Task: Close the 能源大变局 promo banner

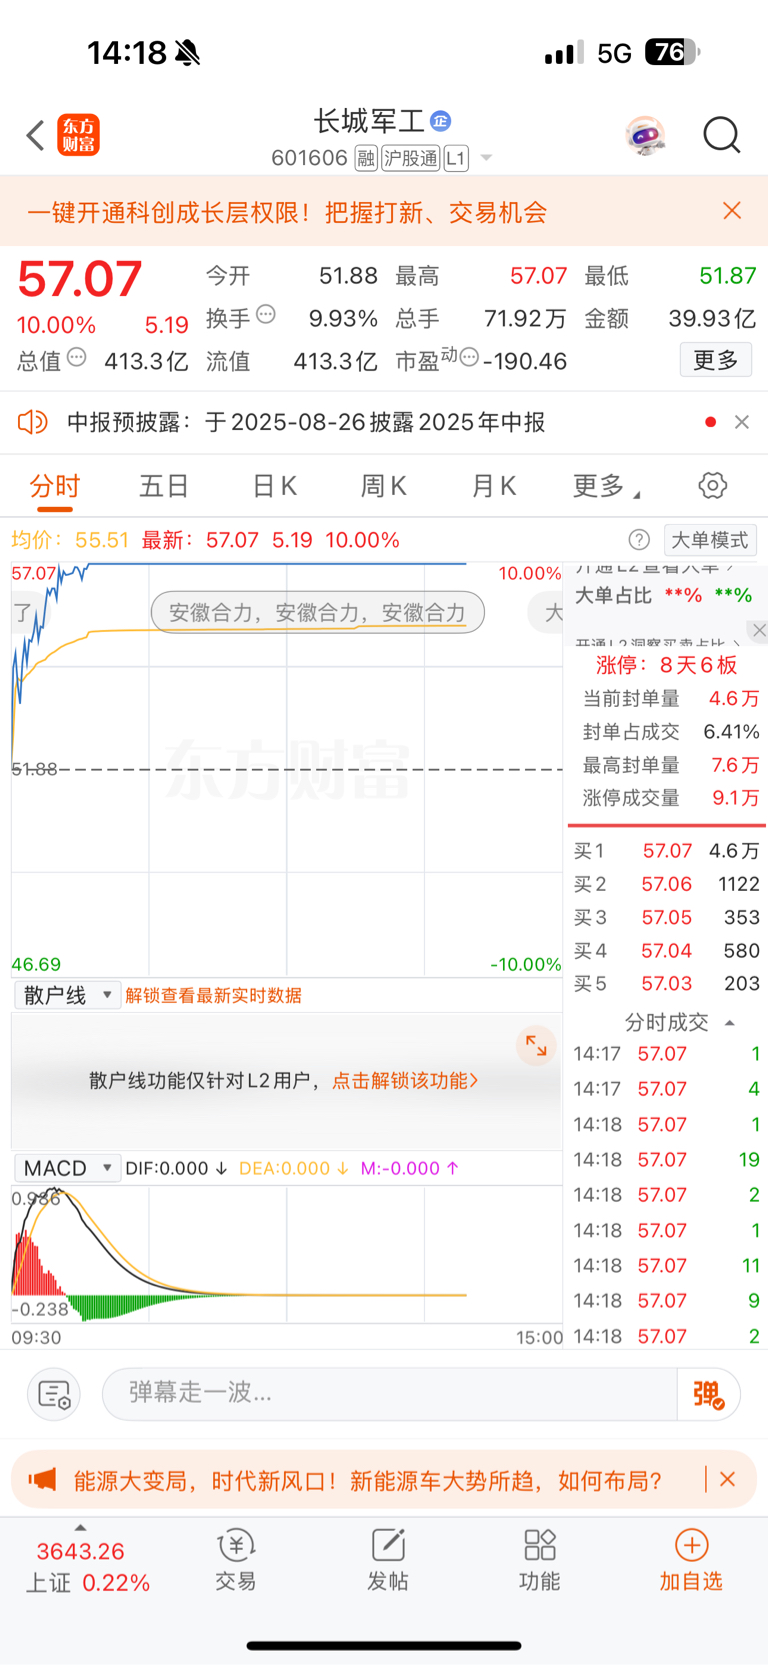Action: coord(728,1479)
